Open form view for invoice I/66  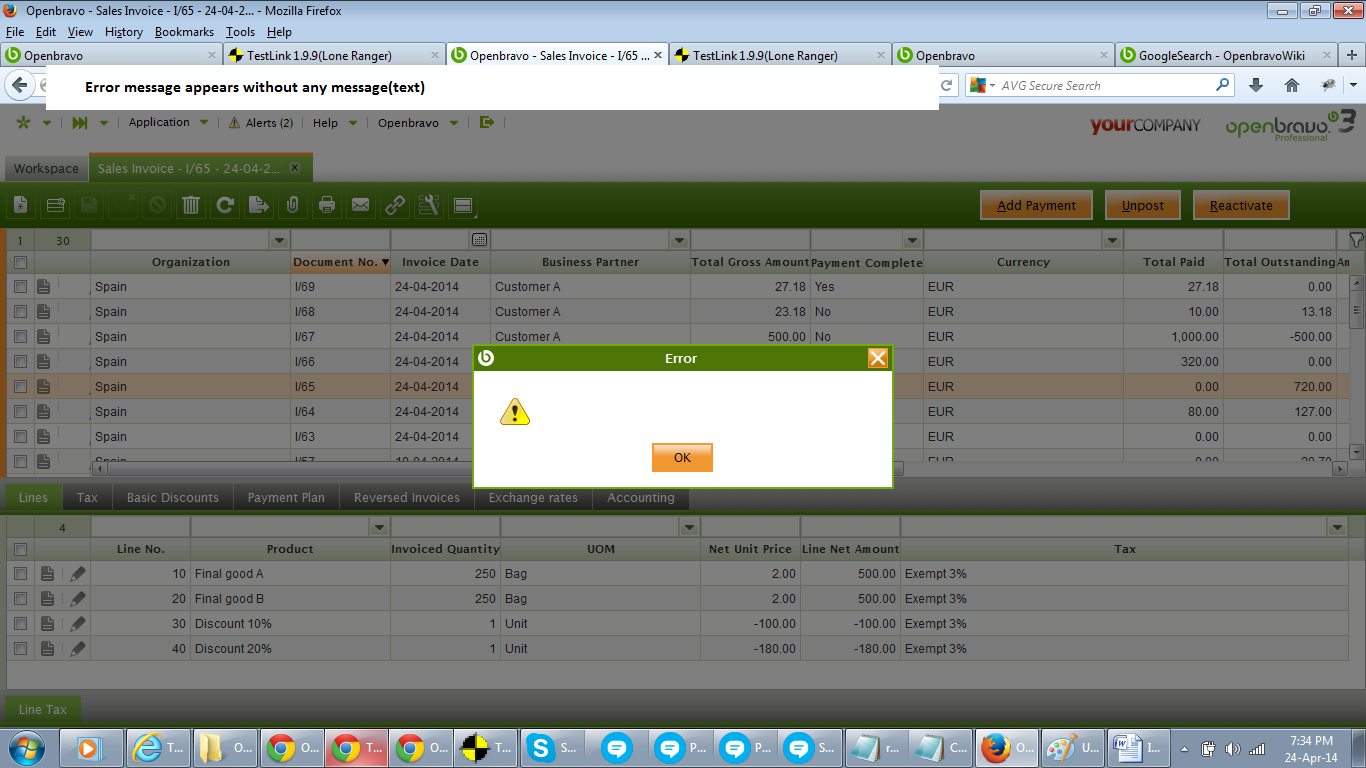coord(44,362)
